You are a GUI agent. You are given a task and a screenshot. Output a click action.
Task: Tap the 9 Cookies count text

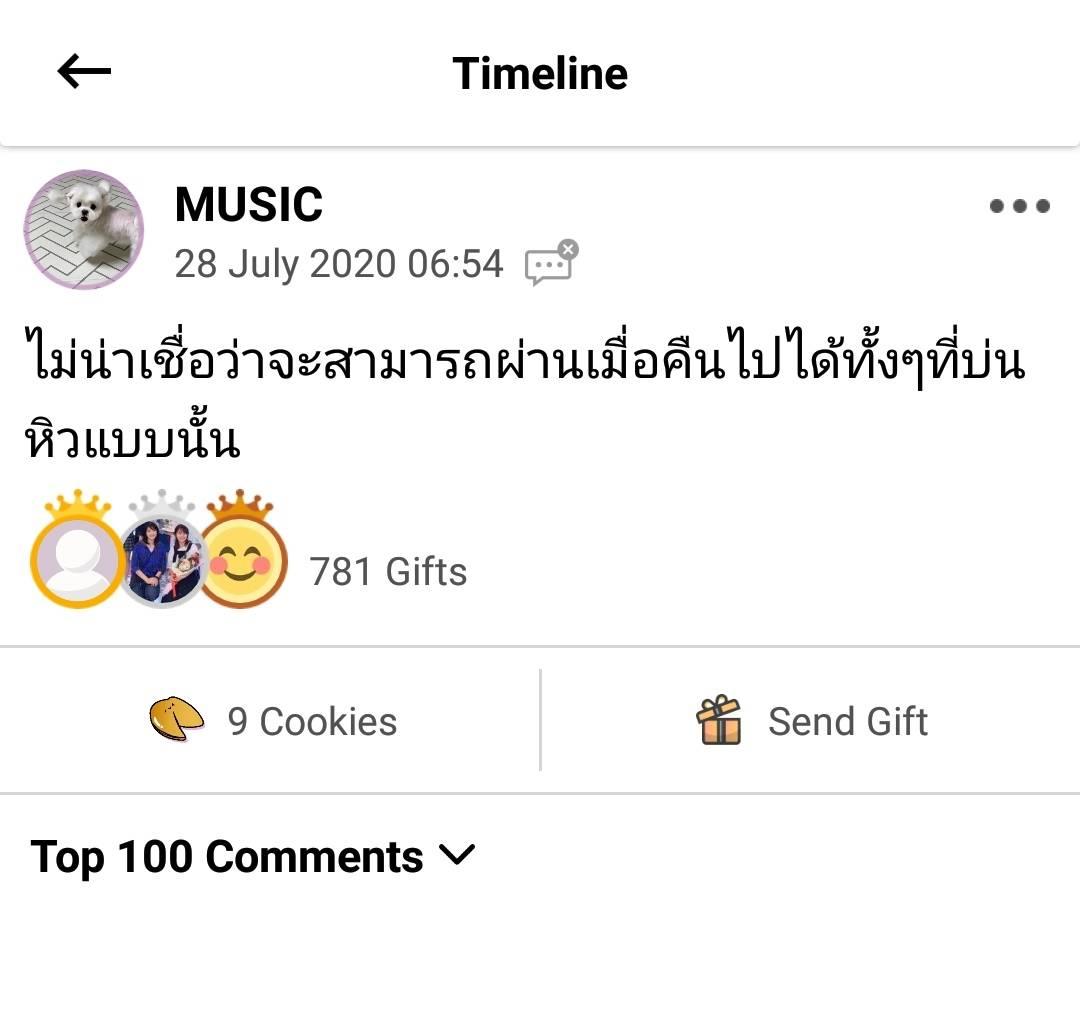[312, 722]
